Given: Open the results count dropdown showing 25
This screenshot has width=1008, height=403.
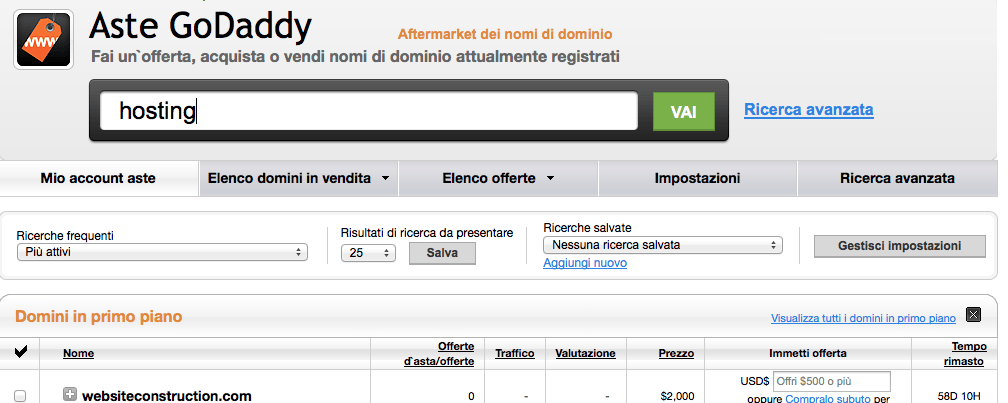Looking at the screenshot, I should pyautogui.click(x=368, y=253).
